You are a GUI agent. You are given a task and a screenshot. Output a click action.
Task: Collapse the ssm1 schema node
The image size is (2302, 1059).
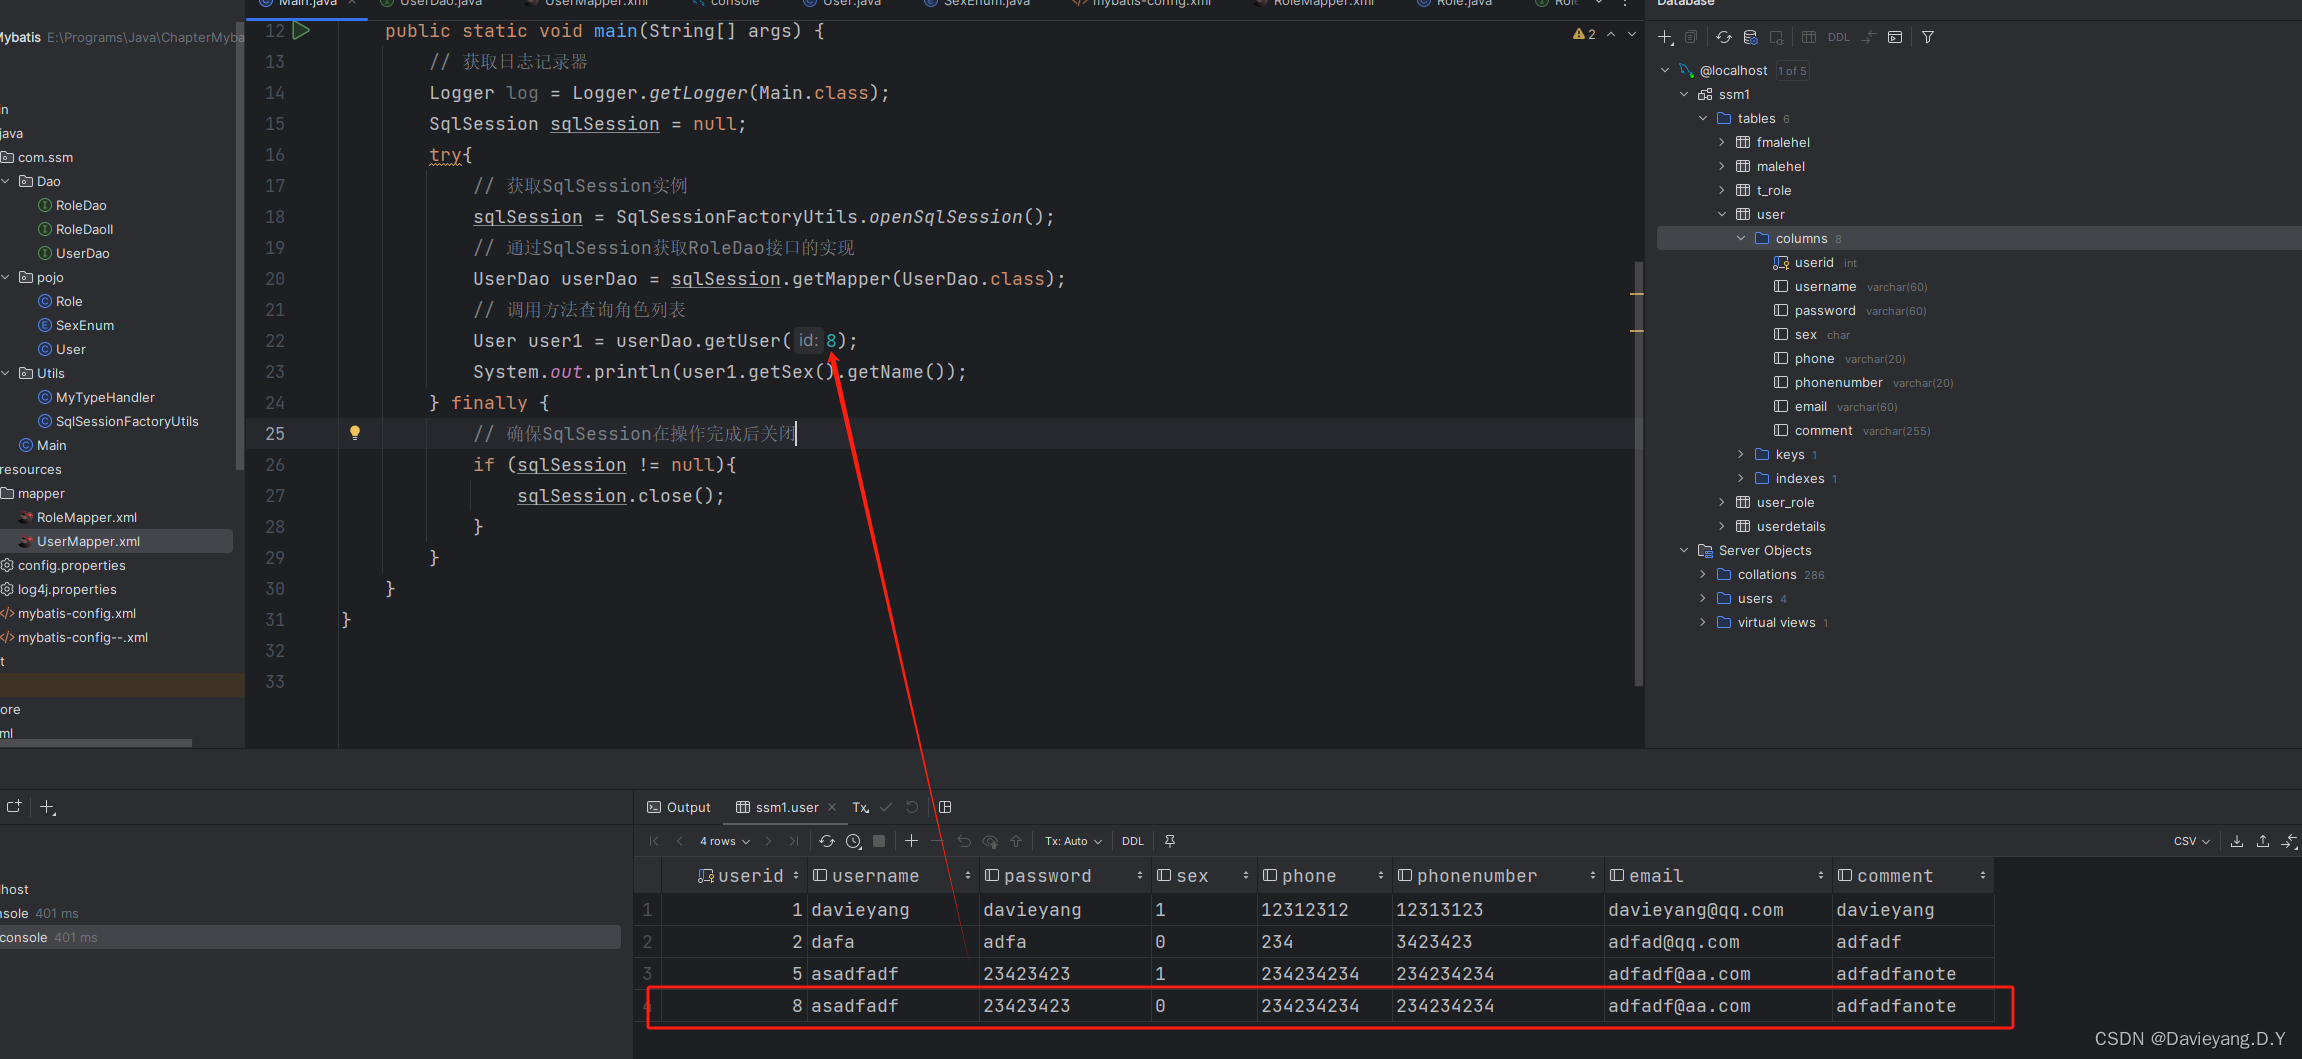[1684, 94]
